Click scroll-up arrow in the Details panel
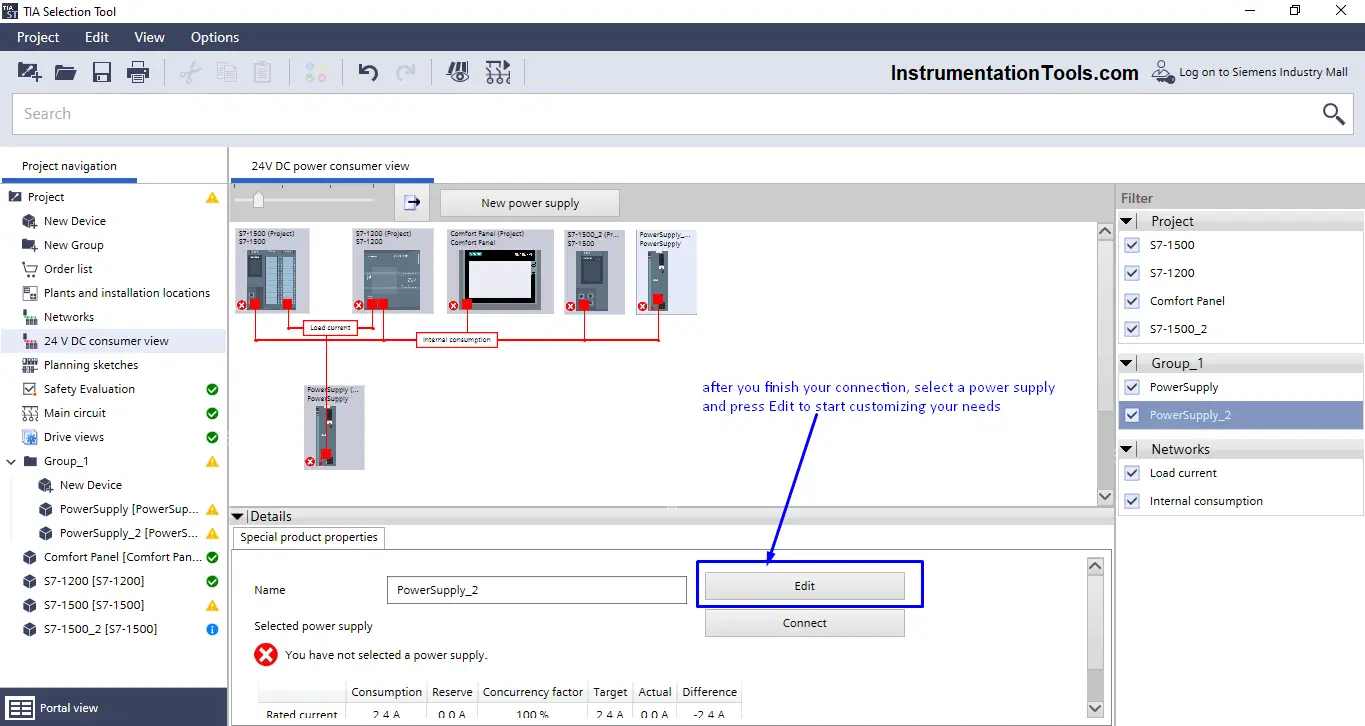This screenshot has height=726, width=1365. (1095, 567)
